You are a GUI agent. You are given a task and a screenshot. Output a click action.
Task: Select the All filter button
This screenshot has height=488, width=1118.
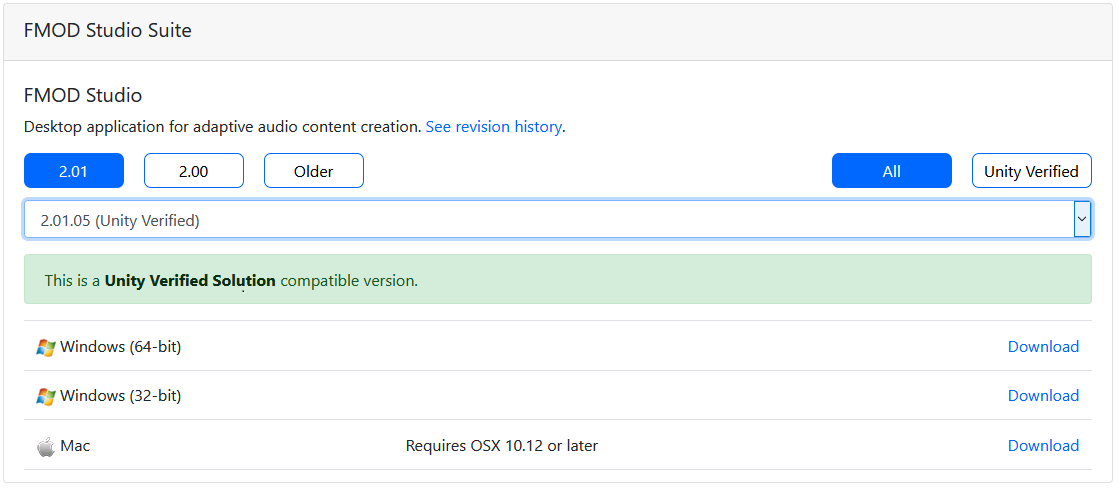(x=891, y=171)
